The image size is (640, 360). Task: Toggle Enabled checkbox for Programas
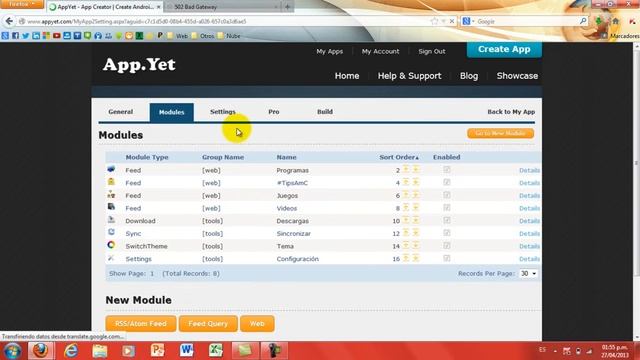tap(447, 169)
